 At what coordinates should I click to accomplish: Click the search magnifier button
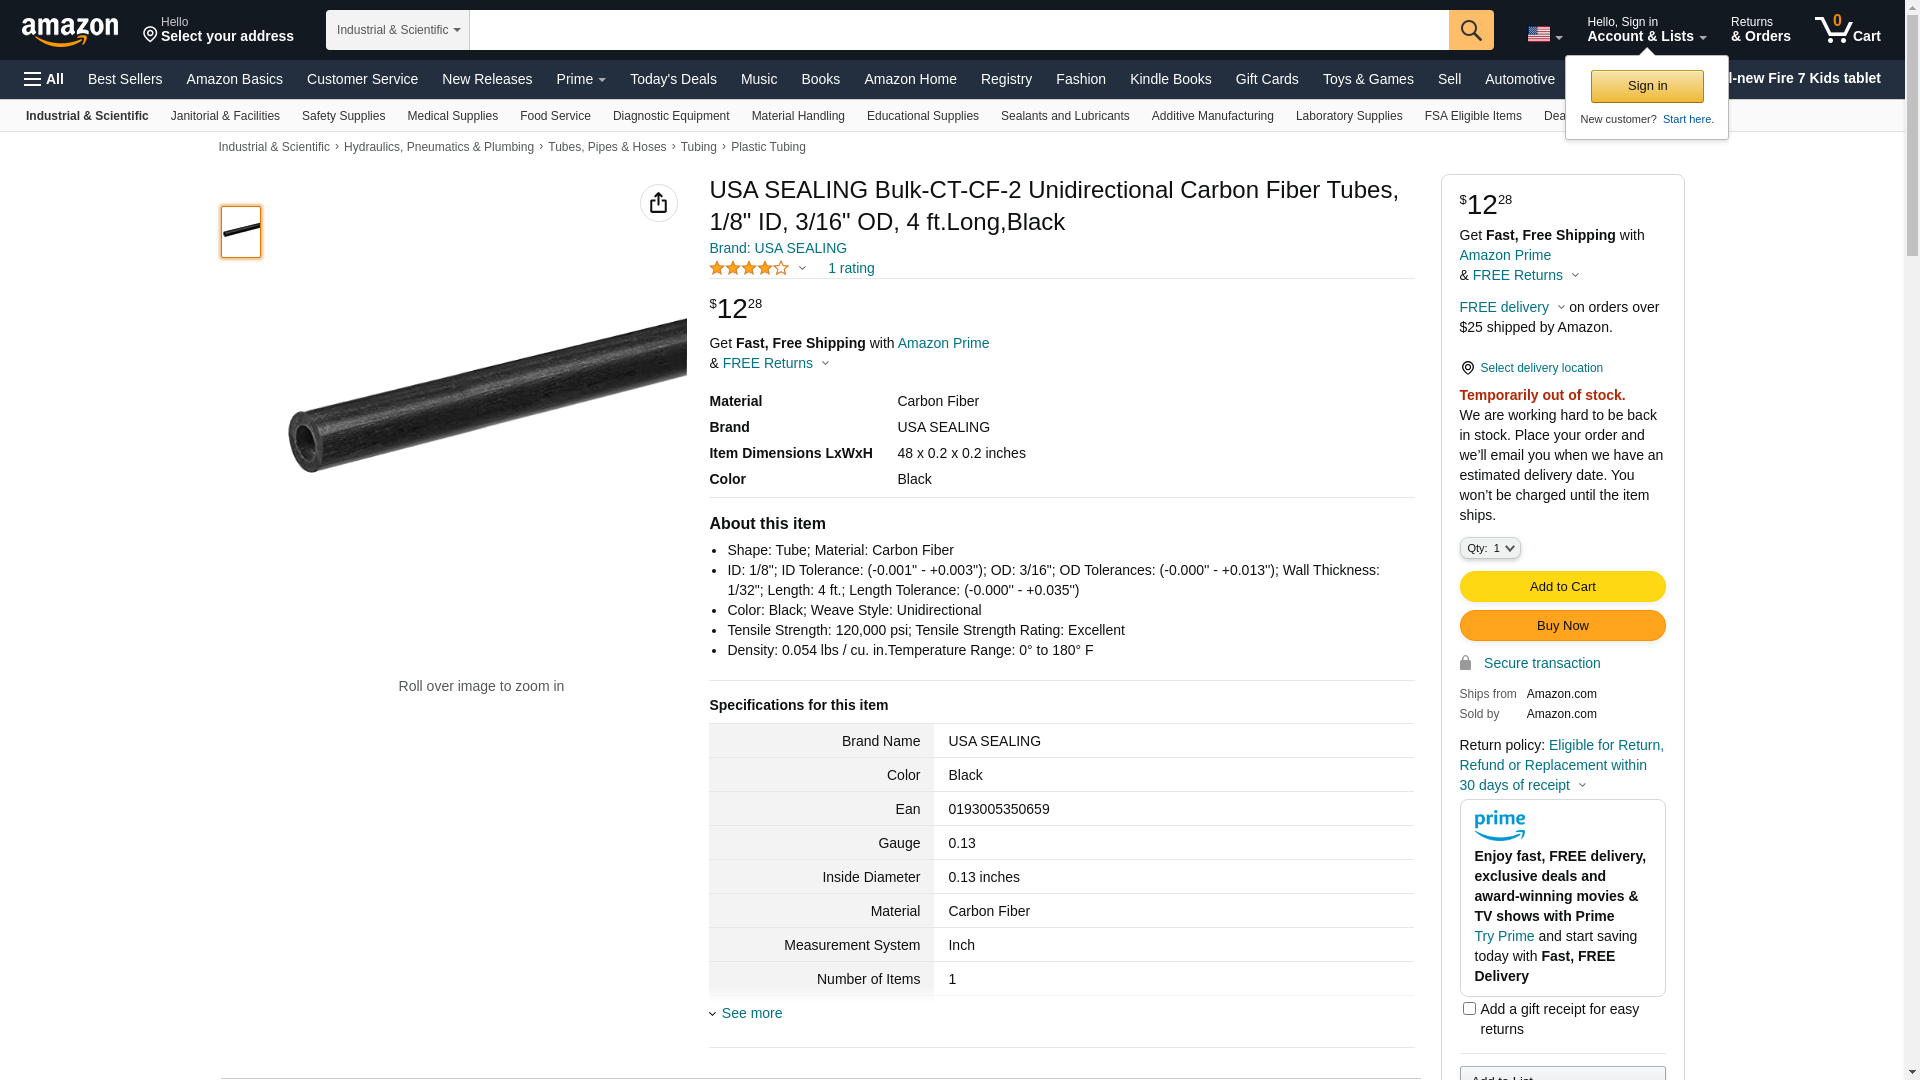coord(1471,30)
